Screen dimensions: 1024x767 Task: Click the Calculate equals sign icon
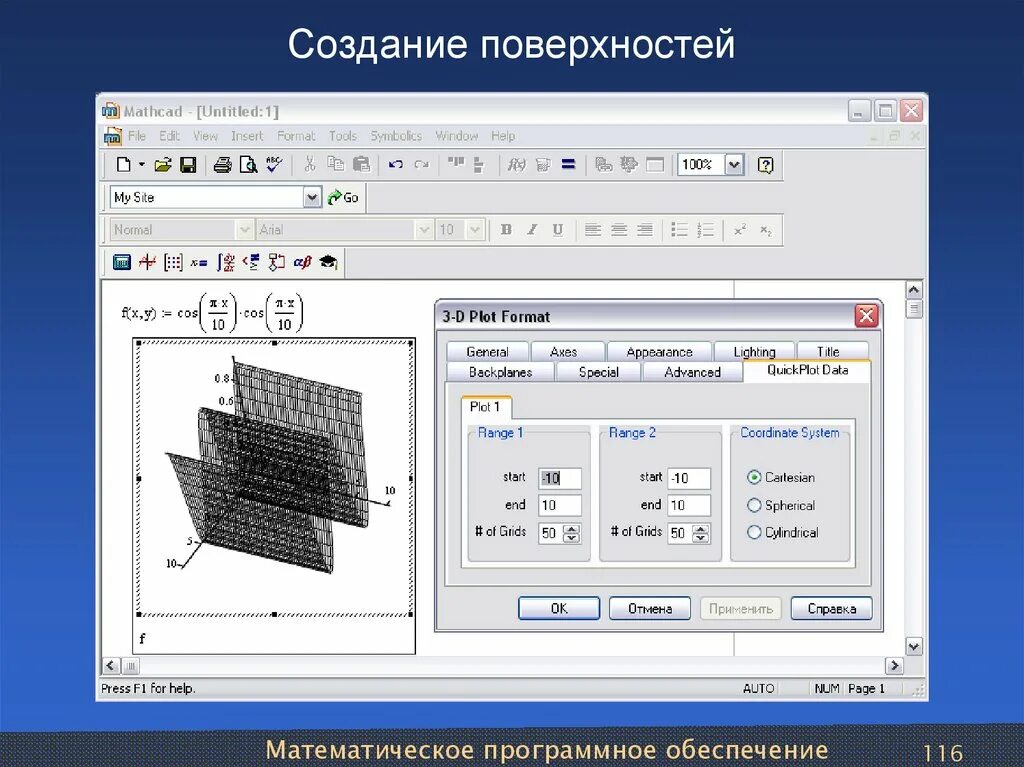pyautogui.click(x=568, y=165)
